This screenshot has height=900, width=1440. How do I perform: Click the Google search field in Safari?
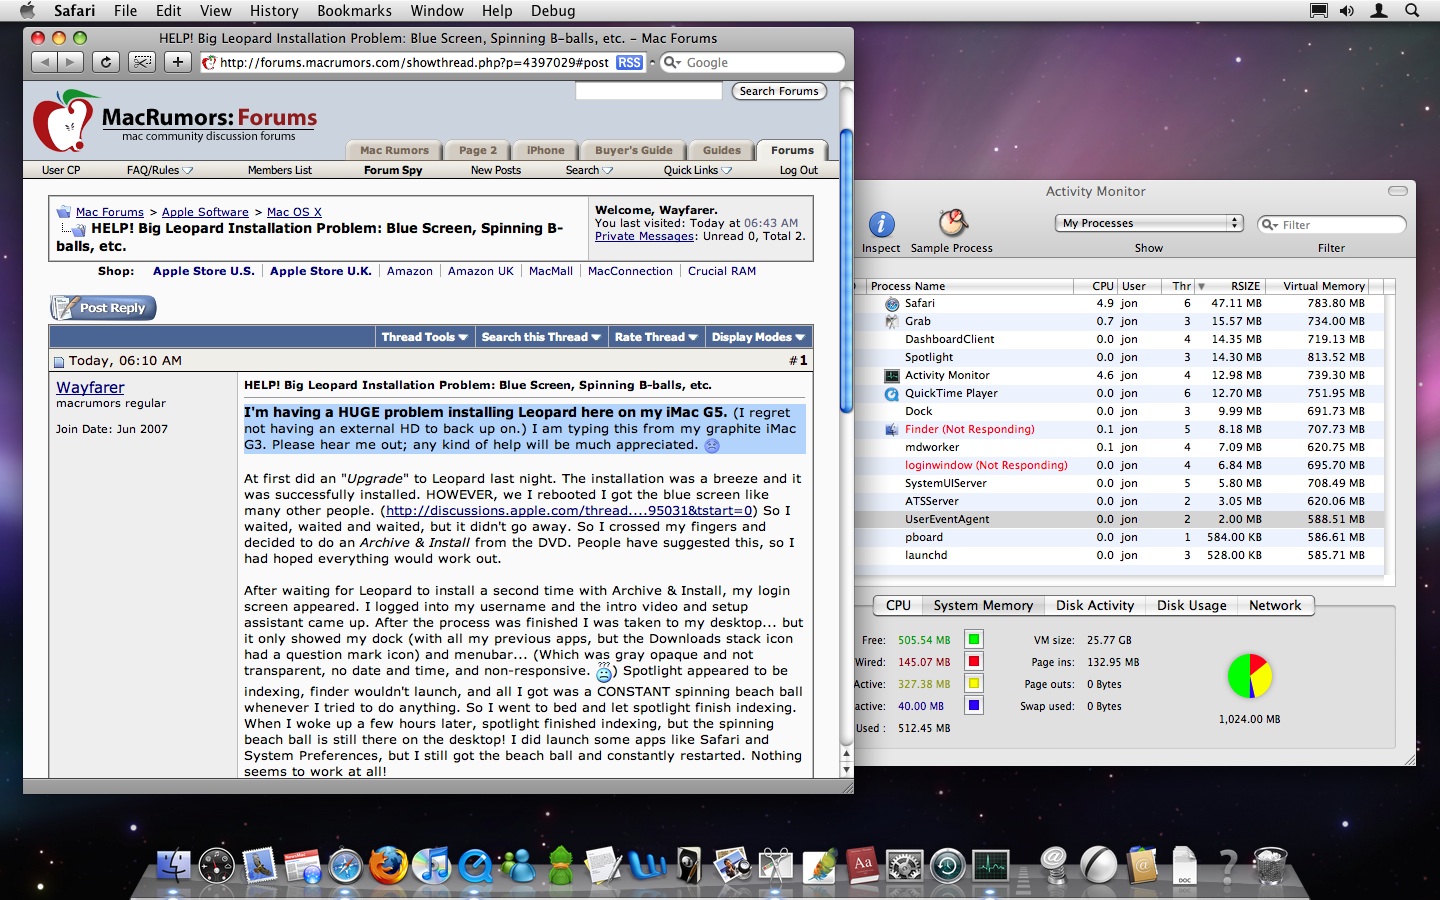coord(753,62)
